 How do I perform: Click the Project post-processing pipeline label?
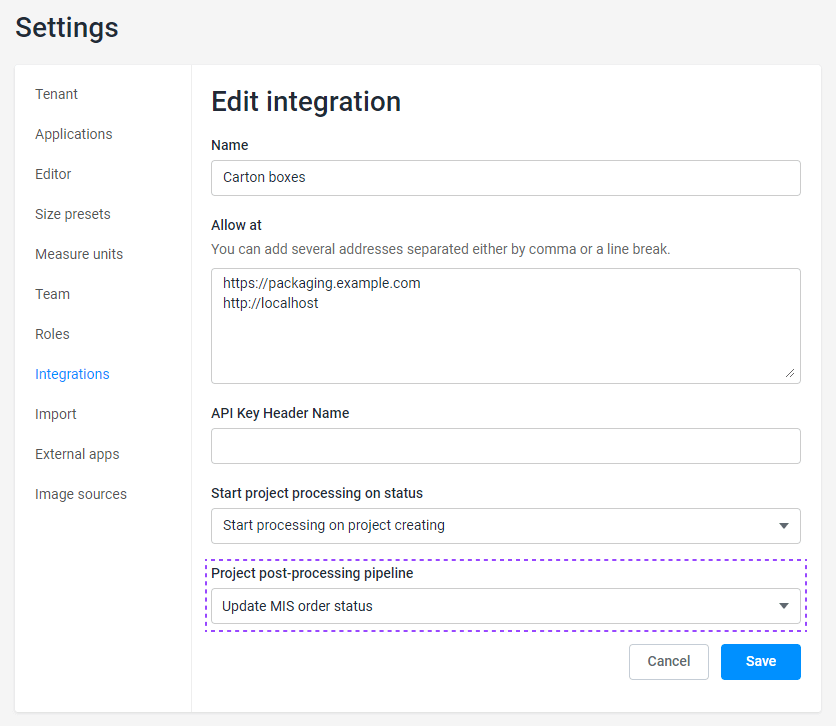coord(312,574)
